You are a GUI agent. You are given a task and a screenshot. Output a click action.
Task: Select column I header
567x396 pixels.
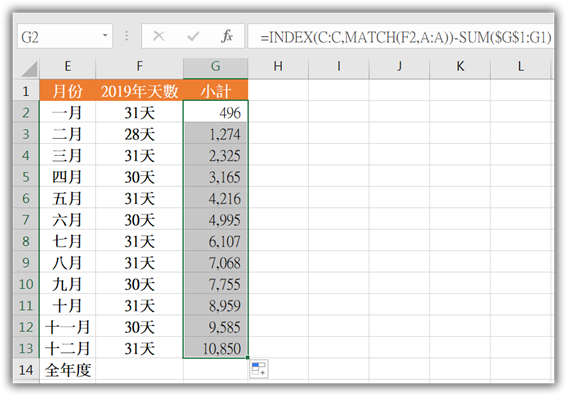click(x=338, y=67)
